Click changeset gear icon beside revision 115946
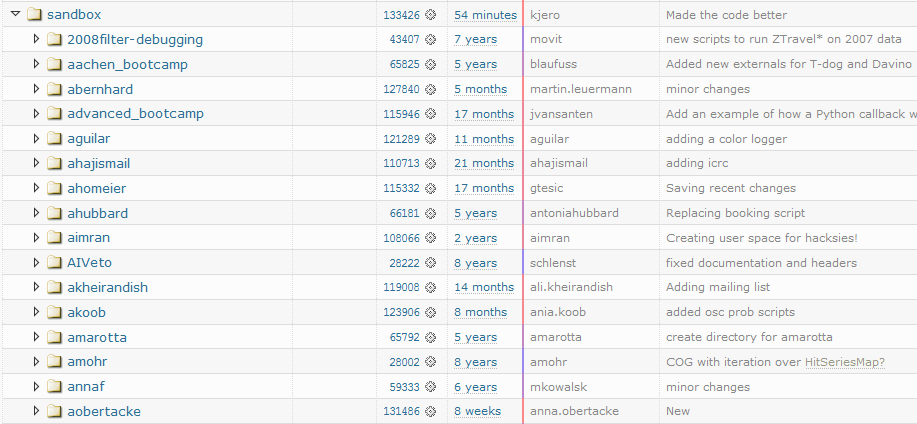 click(431, 114)
